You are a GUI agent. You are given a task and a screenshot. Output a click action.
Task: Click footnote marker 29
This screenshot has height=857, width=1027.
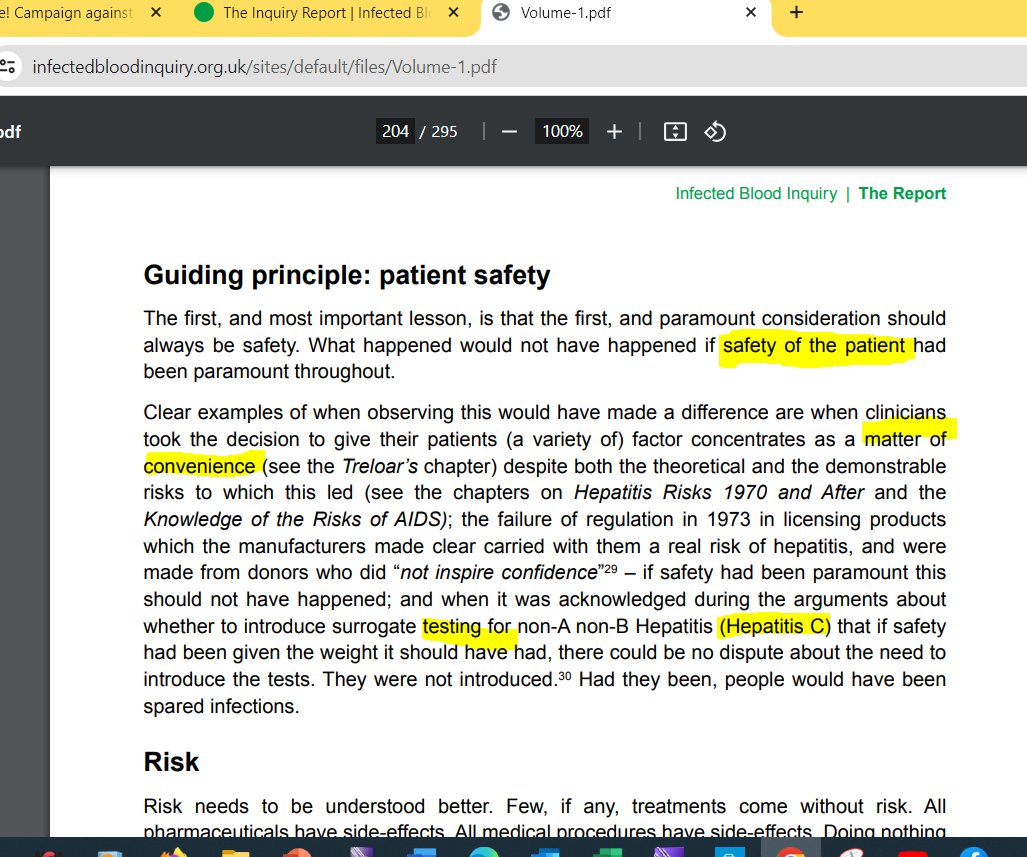point(610,568)
